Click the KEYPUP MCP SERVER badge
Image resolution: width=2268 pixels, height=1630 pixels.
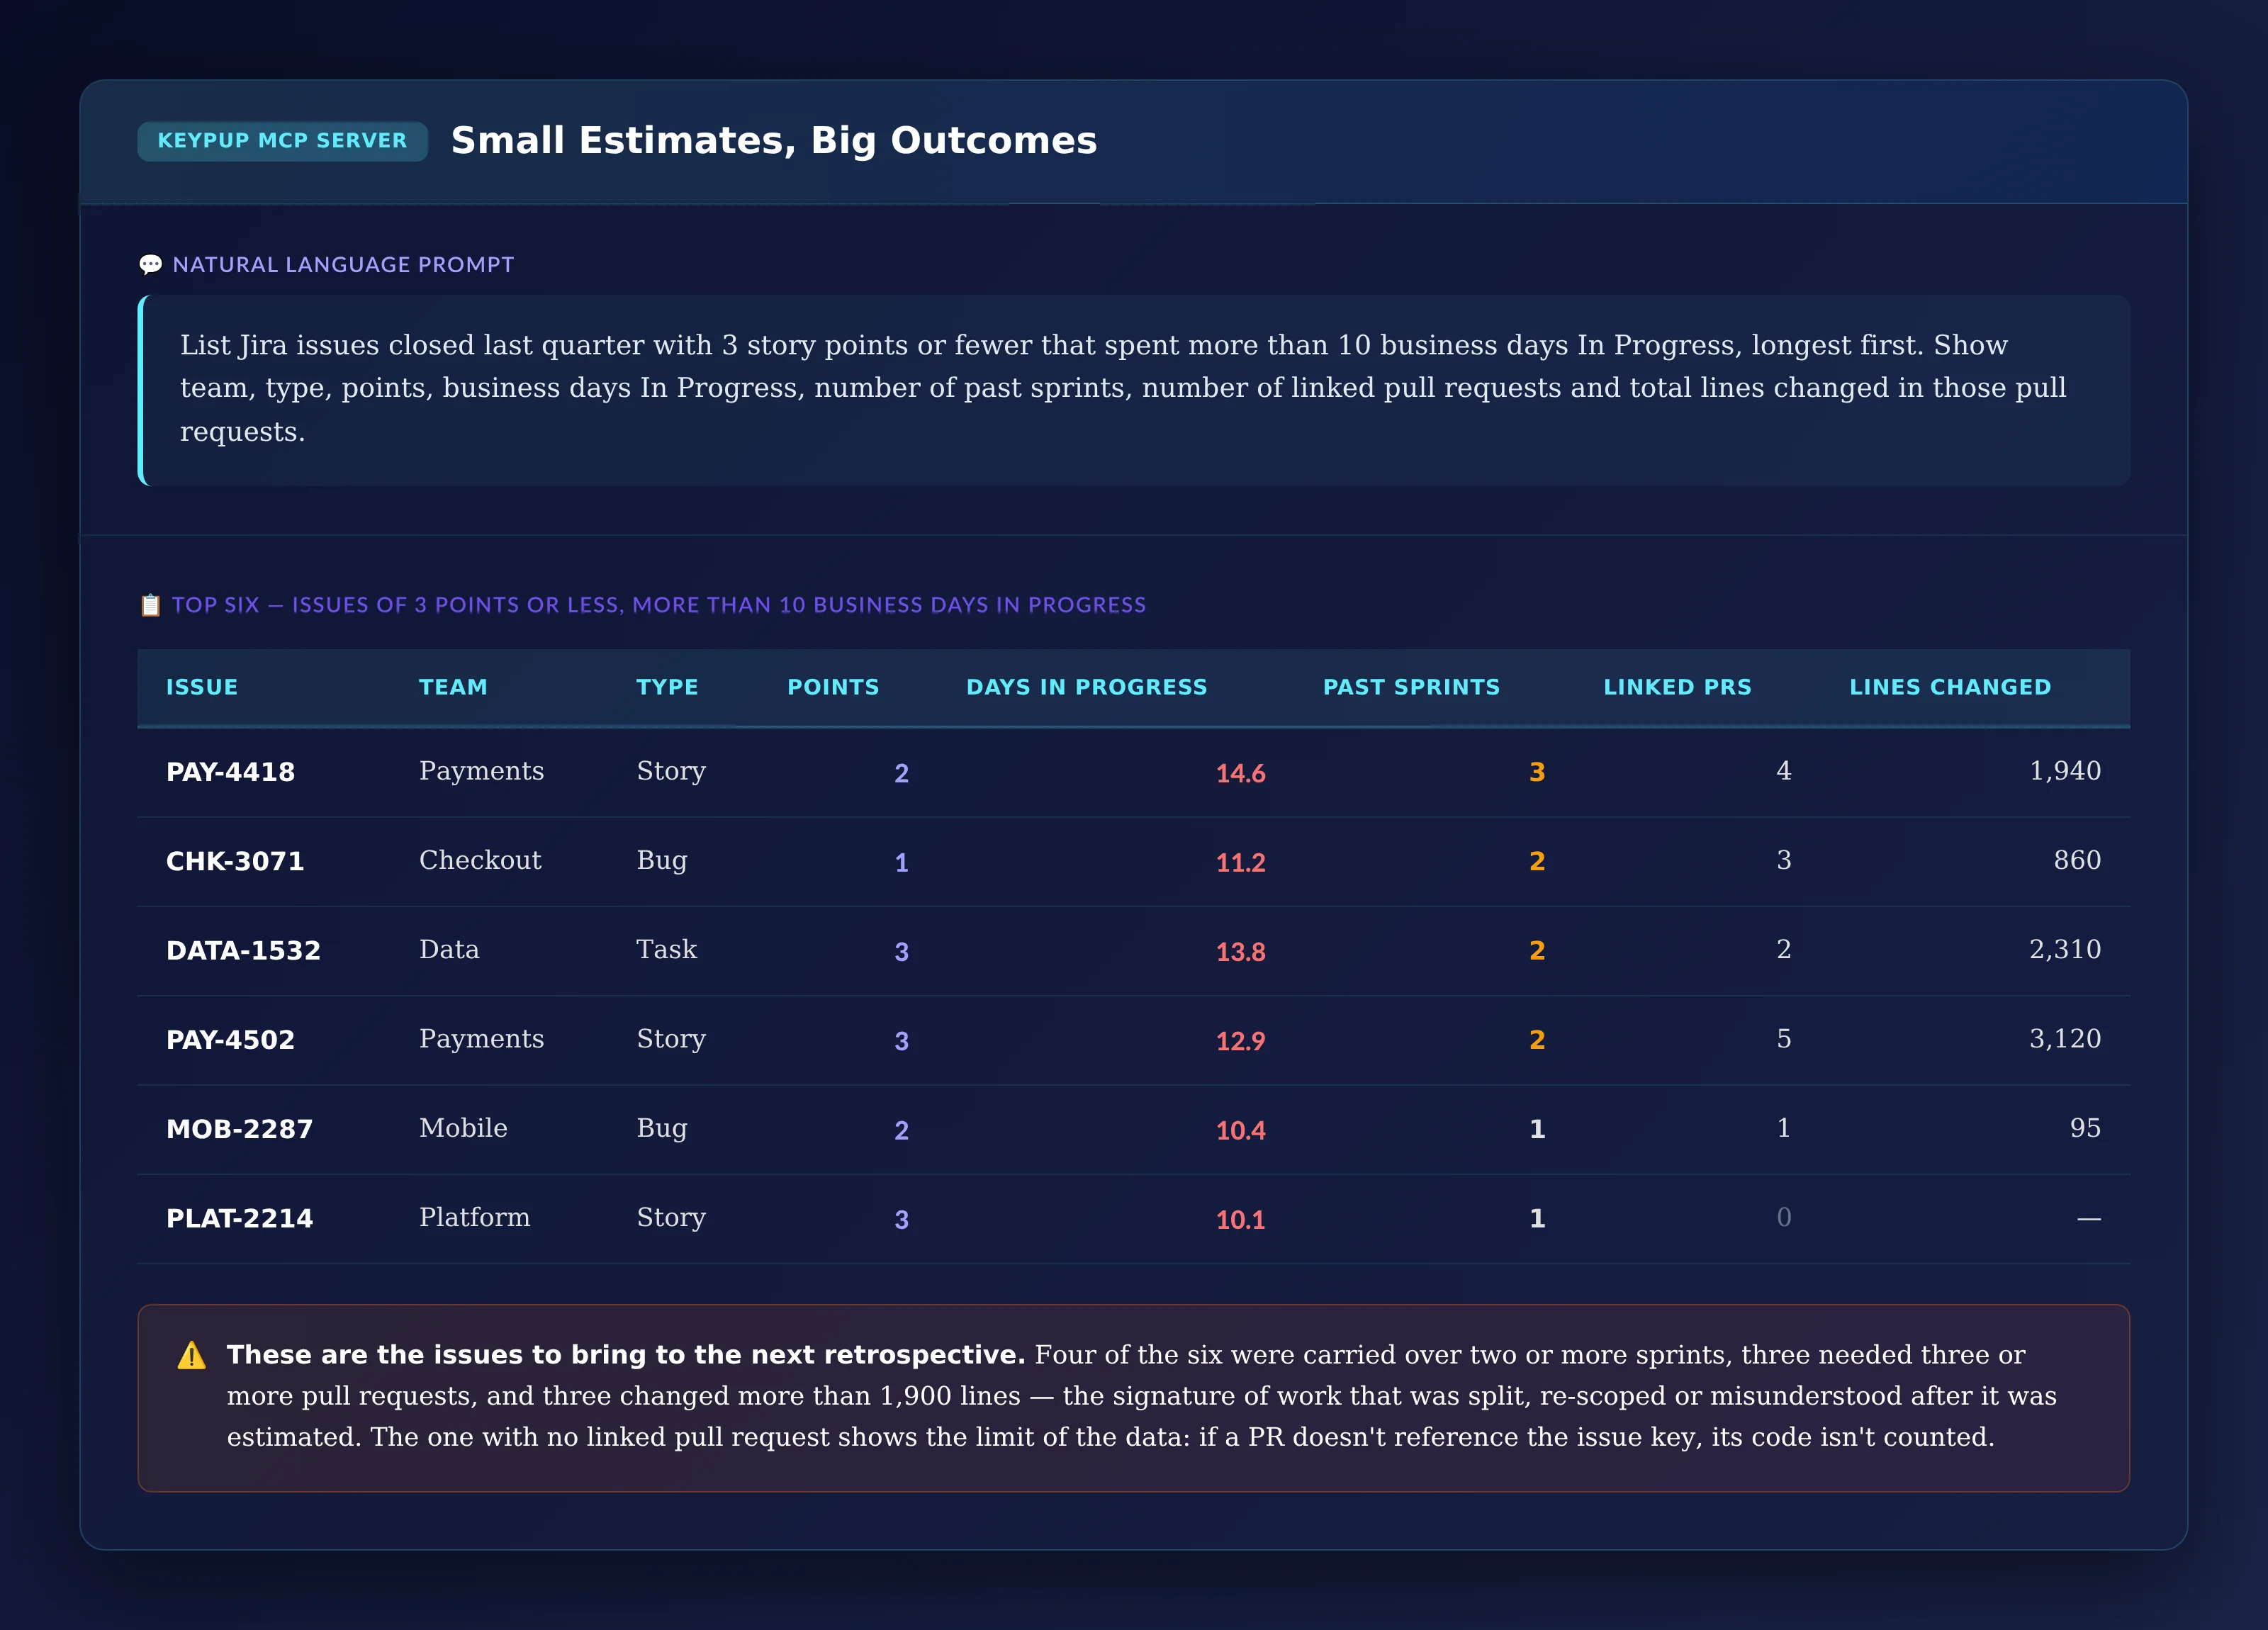click(282, 141)
